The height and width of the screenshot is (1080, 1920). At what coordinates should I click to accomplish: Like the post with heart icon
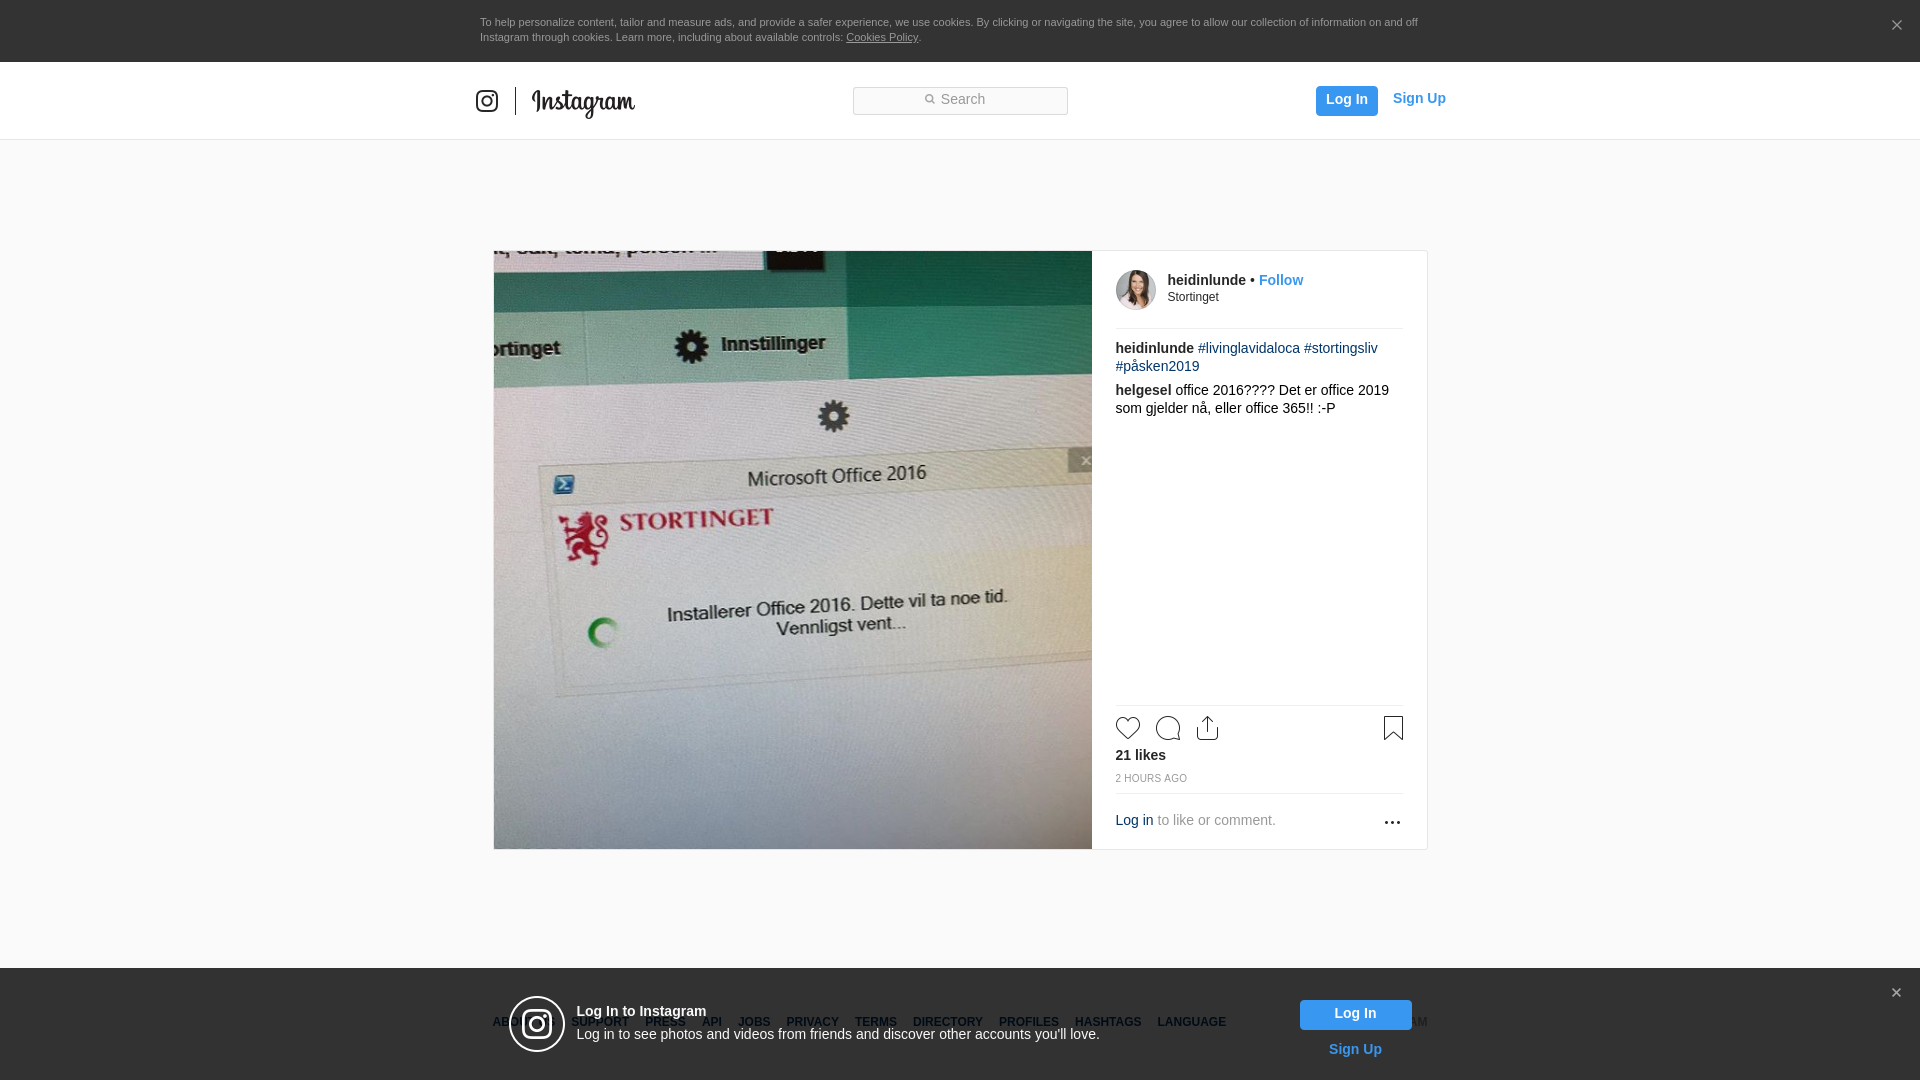(x=1127, y=728)
